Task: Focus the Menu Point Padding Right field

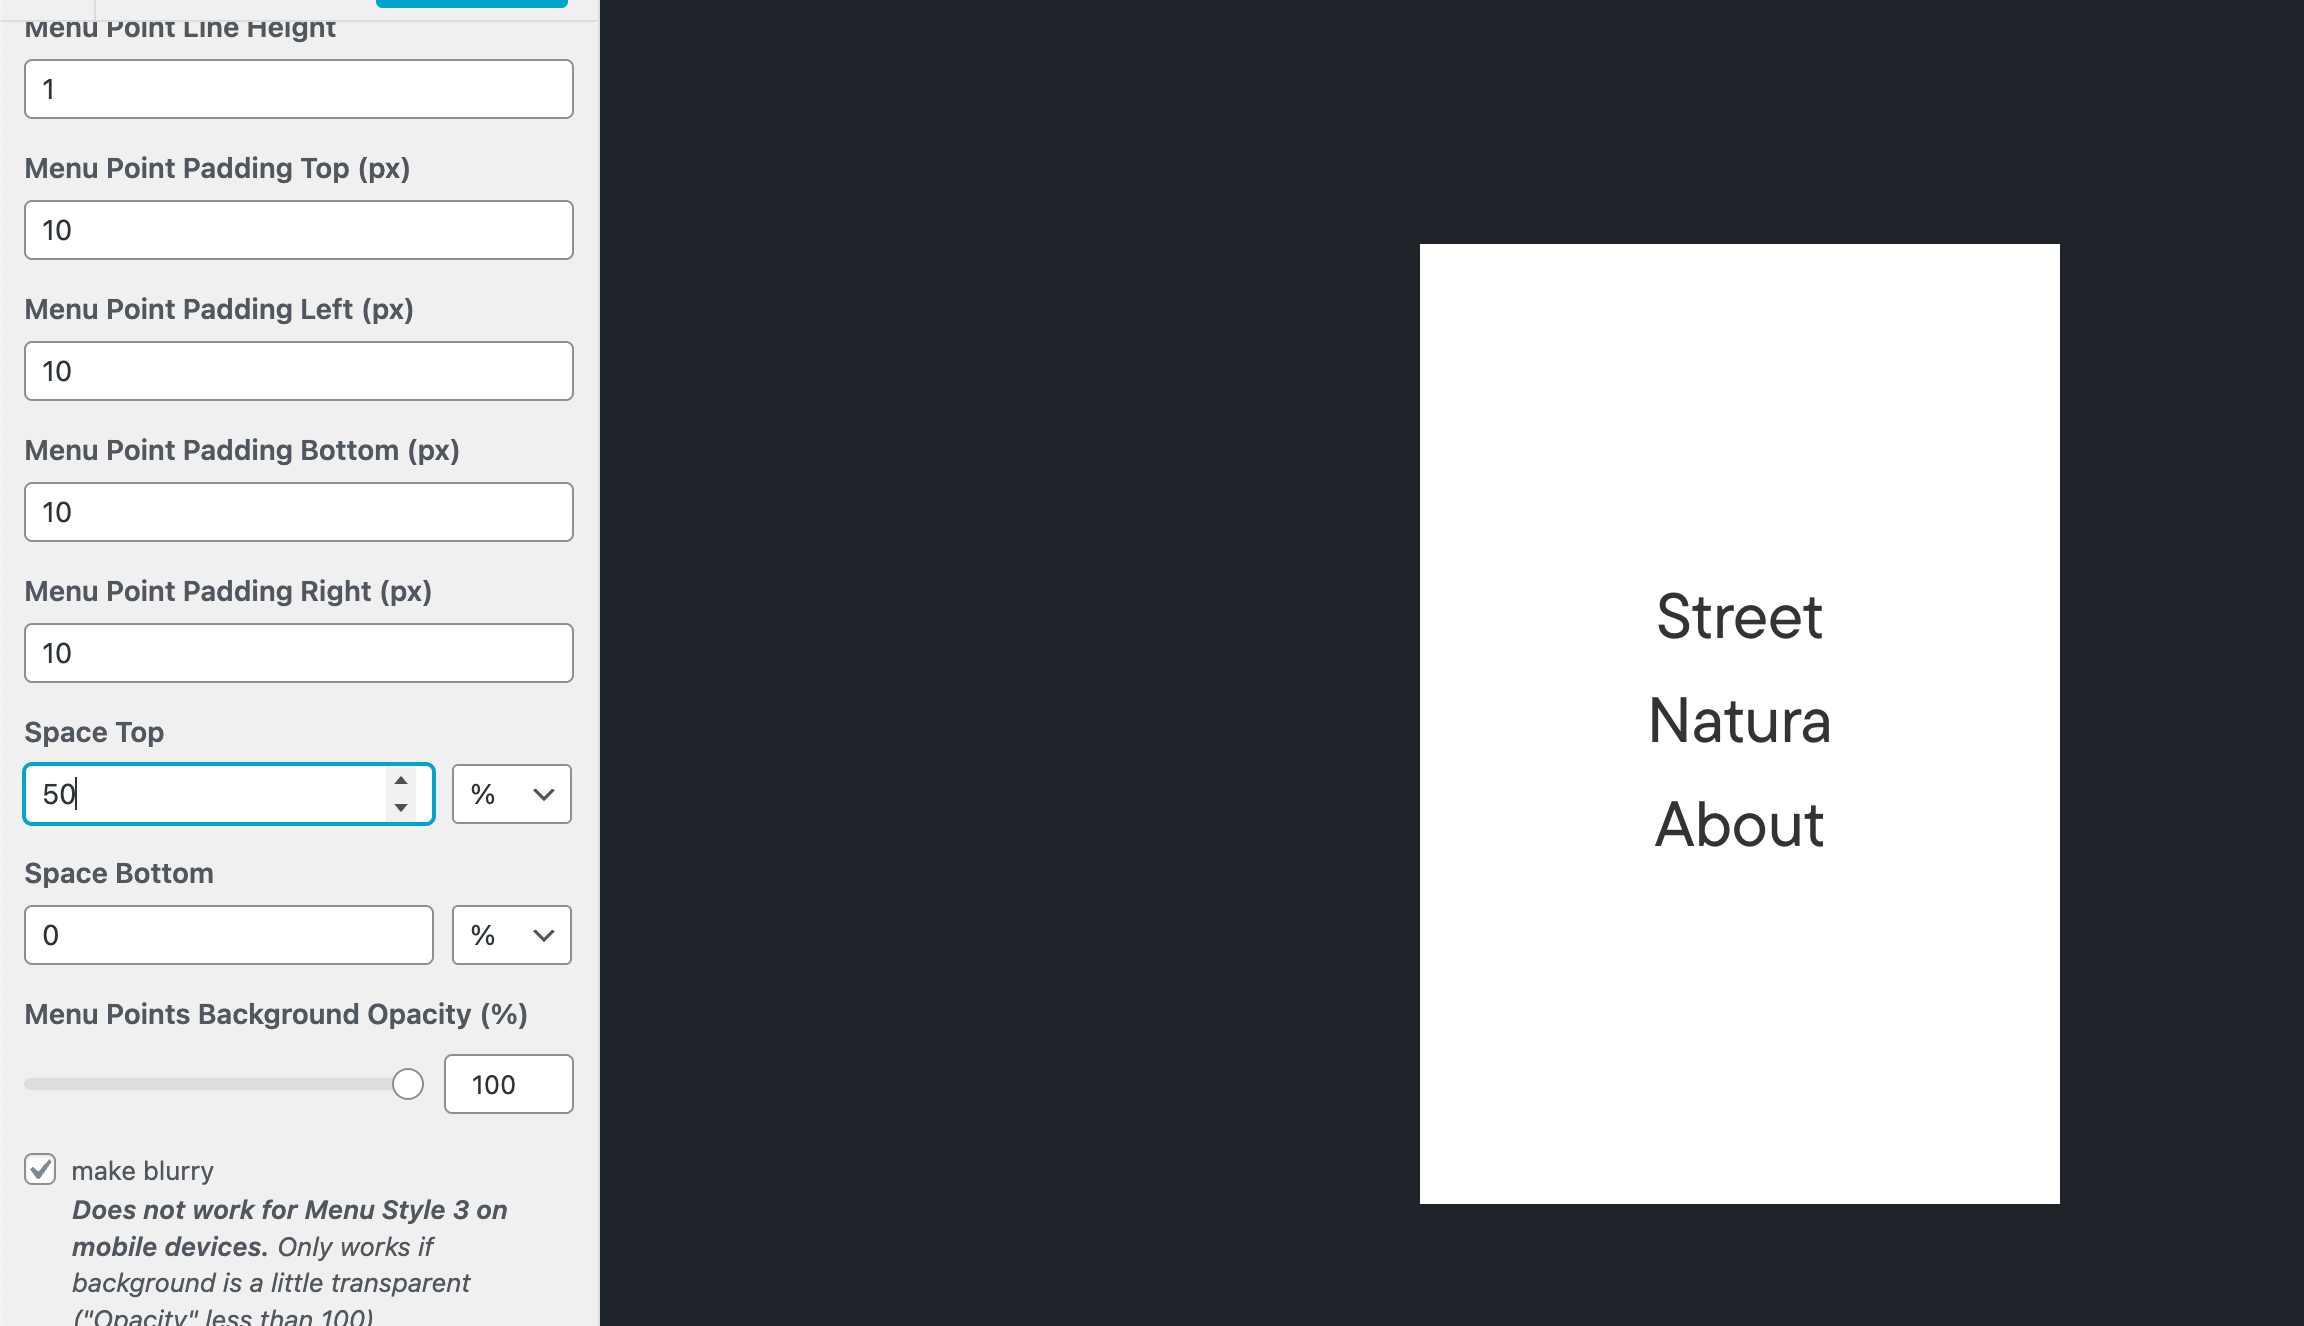Action: (298, 653)
